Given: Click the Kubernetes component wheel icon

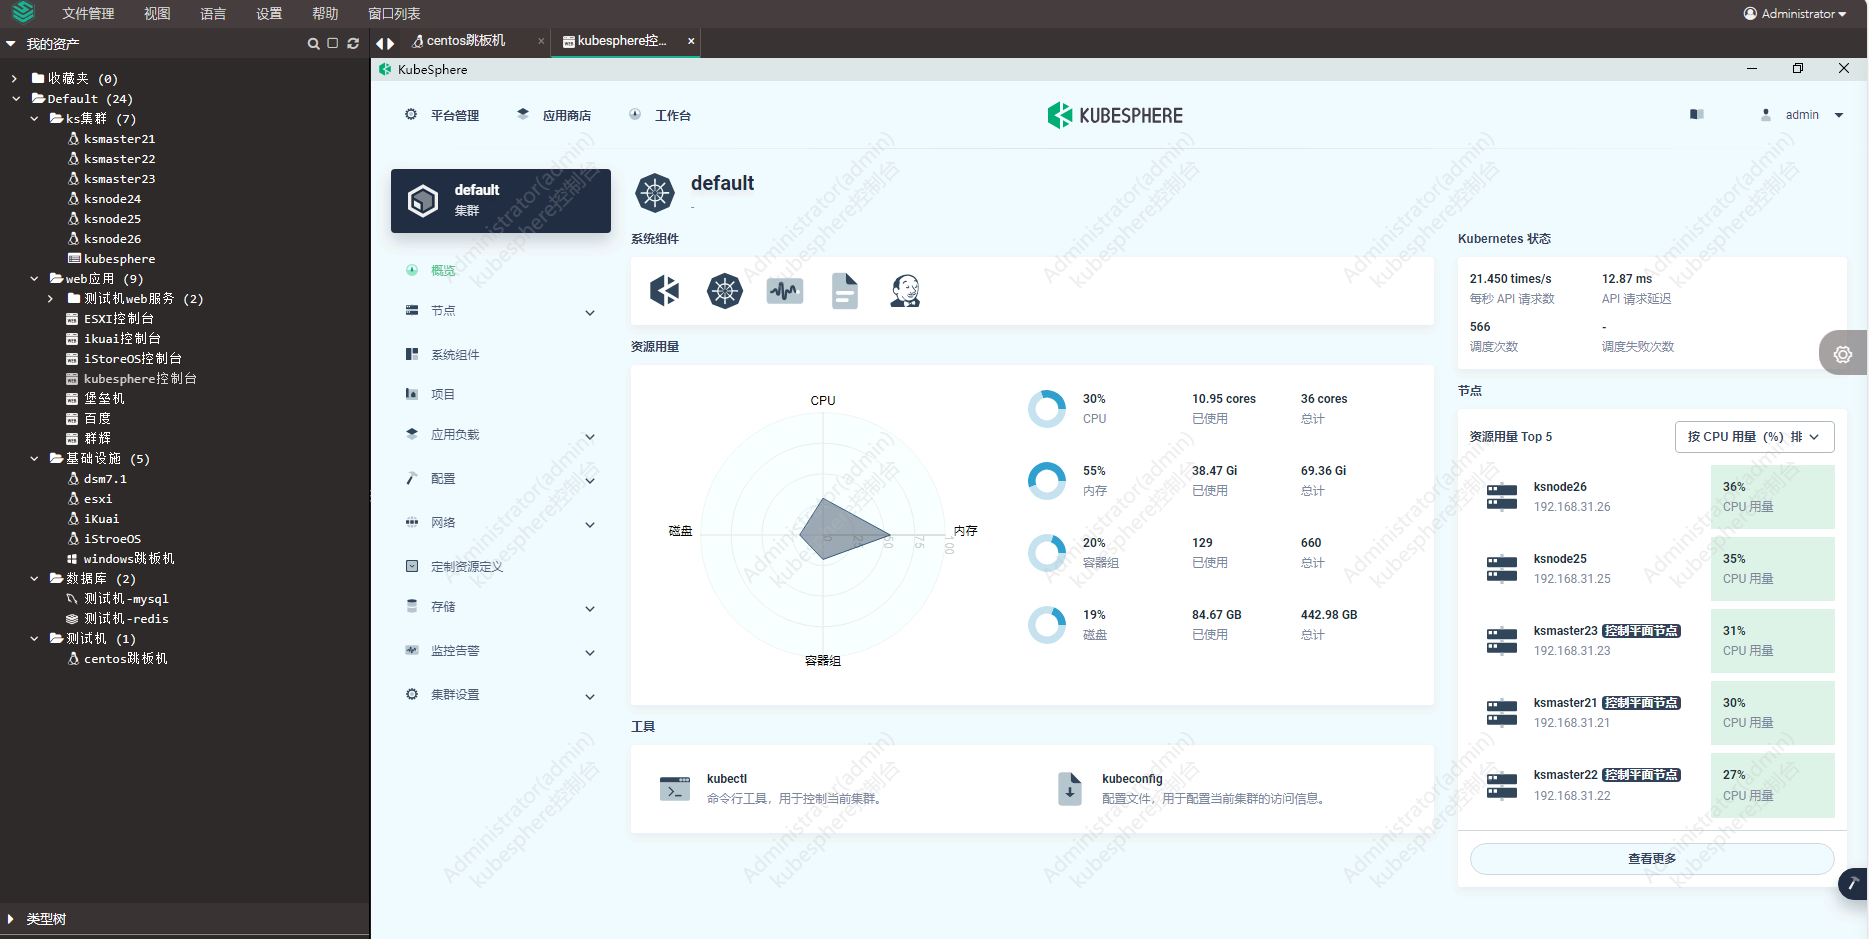Looking at the screenshot, I should [725, 291].
